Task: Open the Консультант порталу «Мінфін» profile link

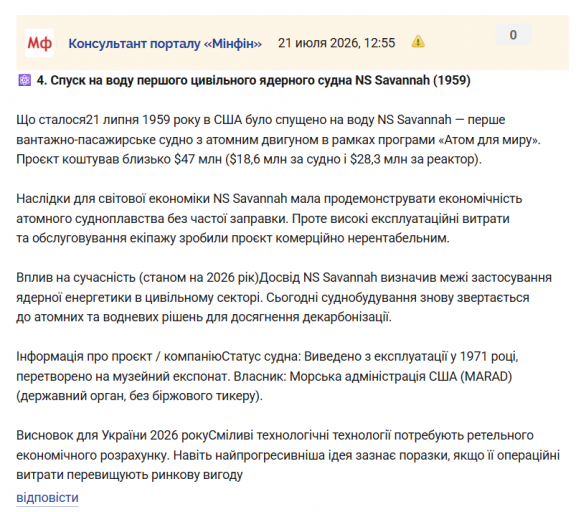Action: 165,43
